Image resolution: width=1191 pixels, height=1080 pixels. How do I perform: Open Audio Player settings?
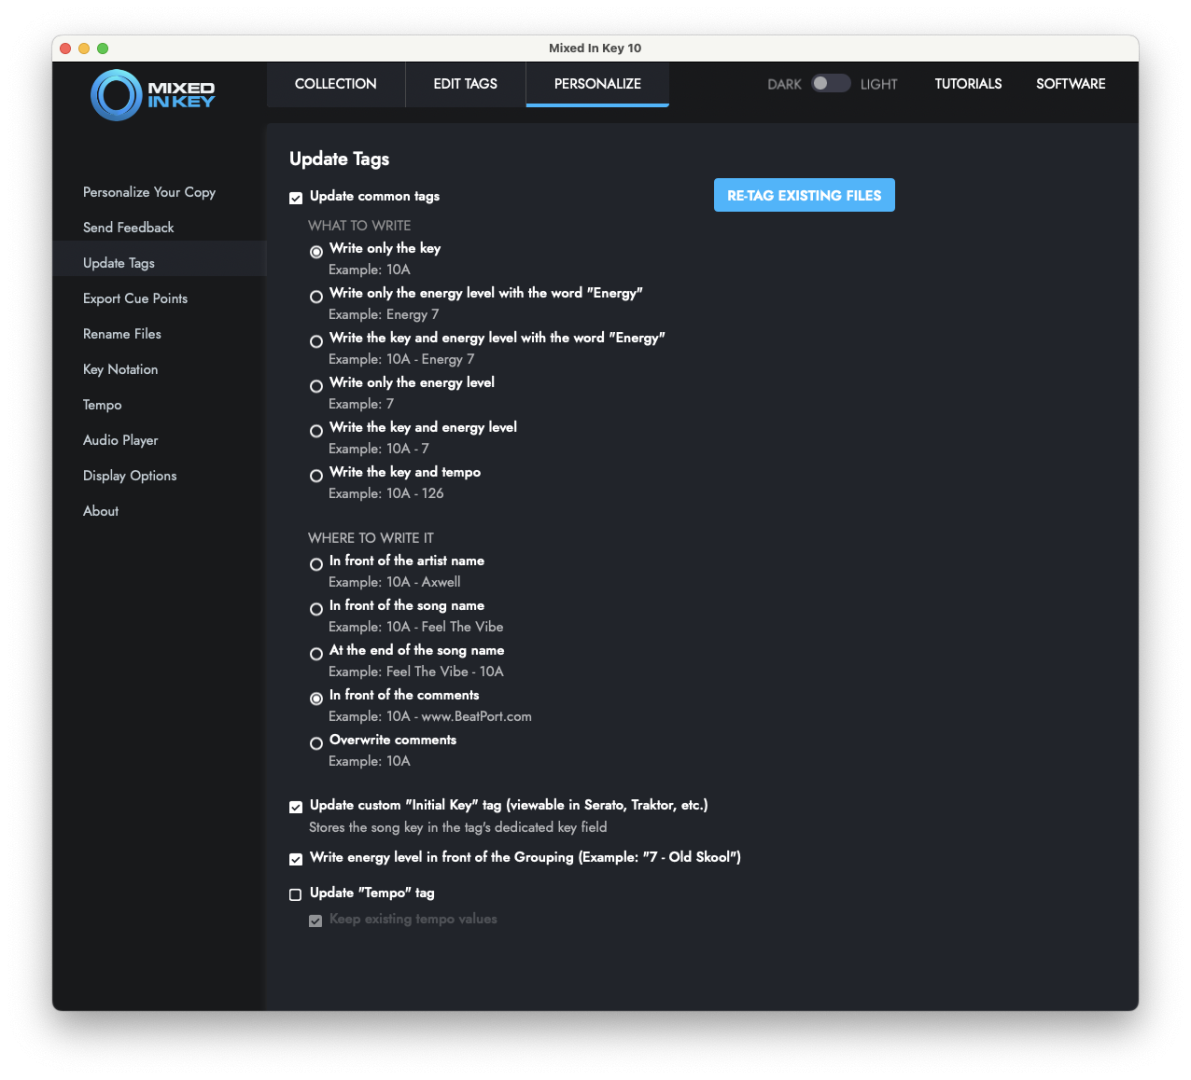pyautogui.click(x=120, y=440)
